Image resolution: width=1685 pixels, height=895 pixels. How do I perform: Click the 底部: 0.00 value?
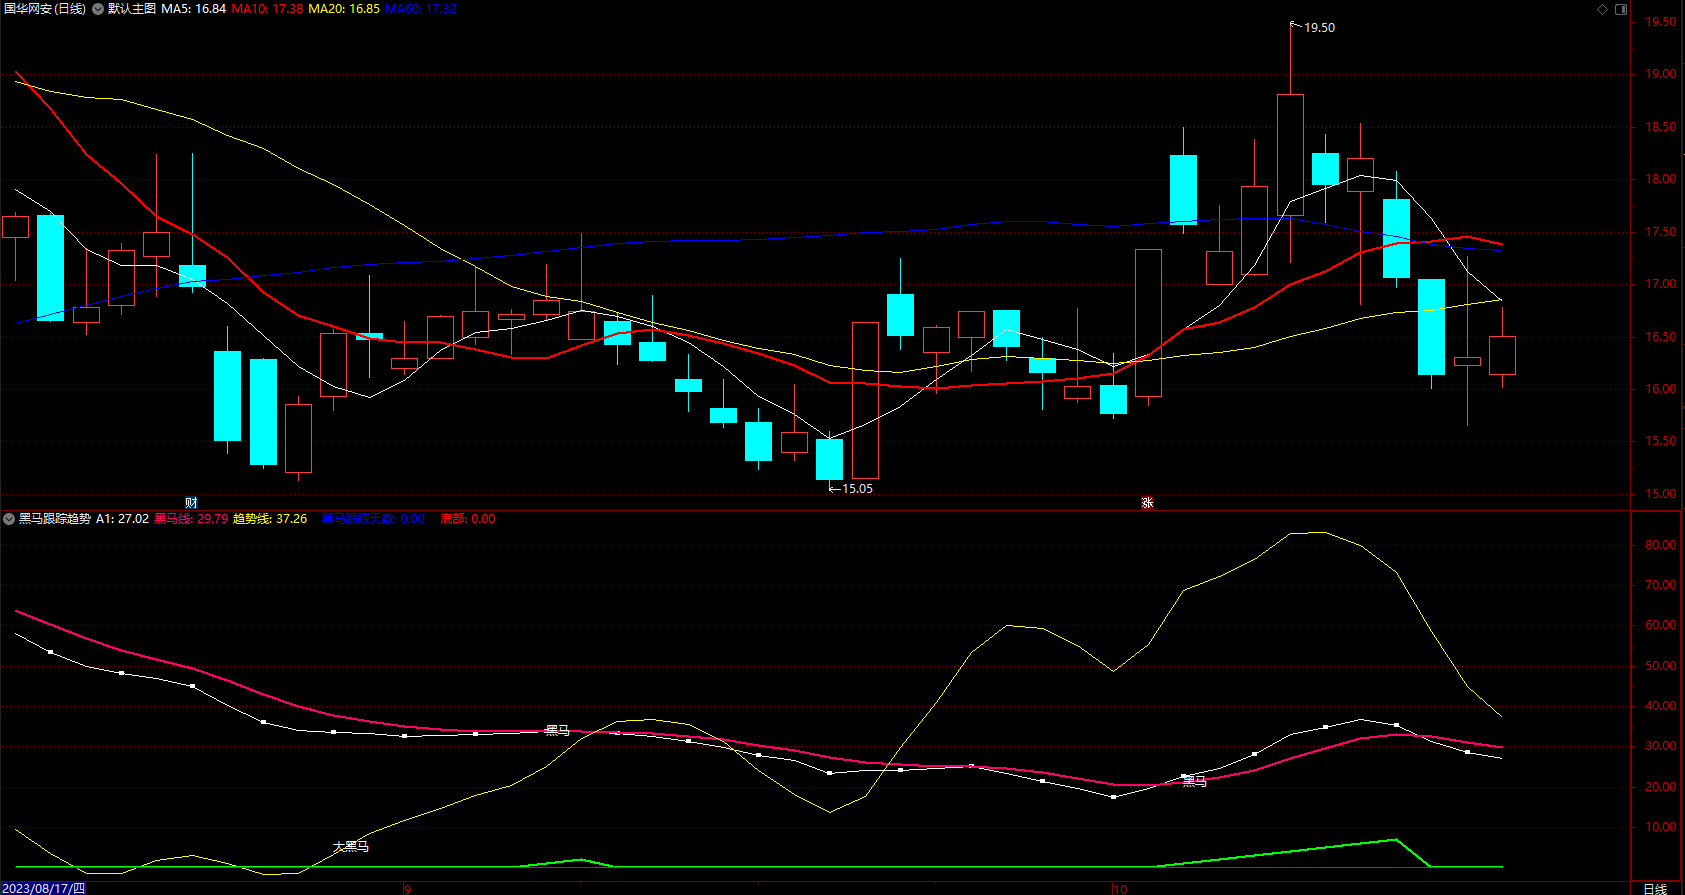(x=468, y=519)
